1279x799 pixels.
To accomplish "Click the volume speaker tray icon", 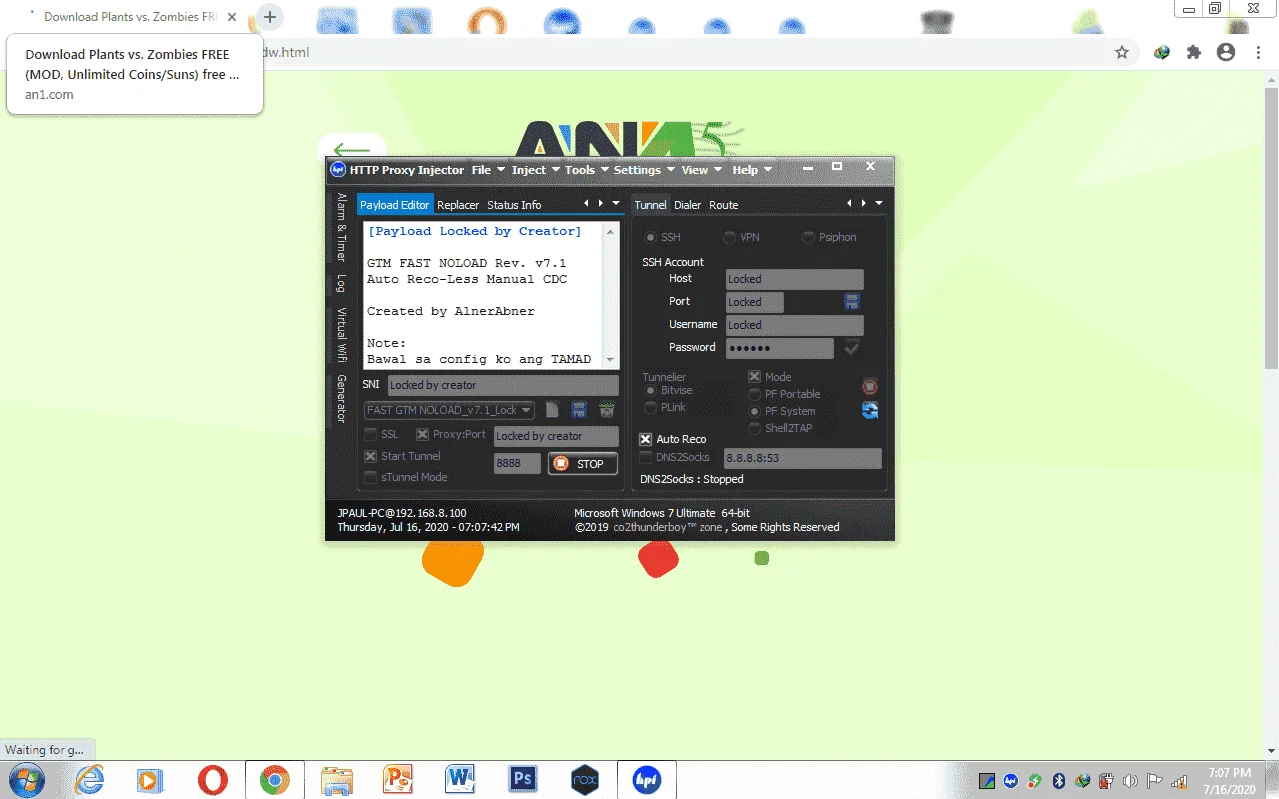I will coord(1130,781).
